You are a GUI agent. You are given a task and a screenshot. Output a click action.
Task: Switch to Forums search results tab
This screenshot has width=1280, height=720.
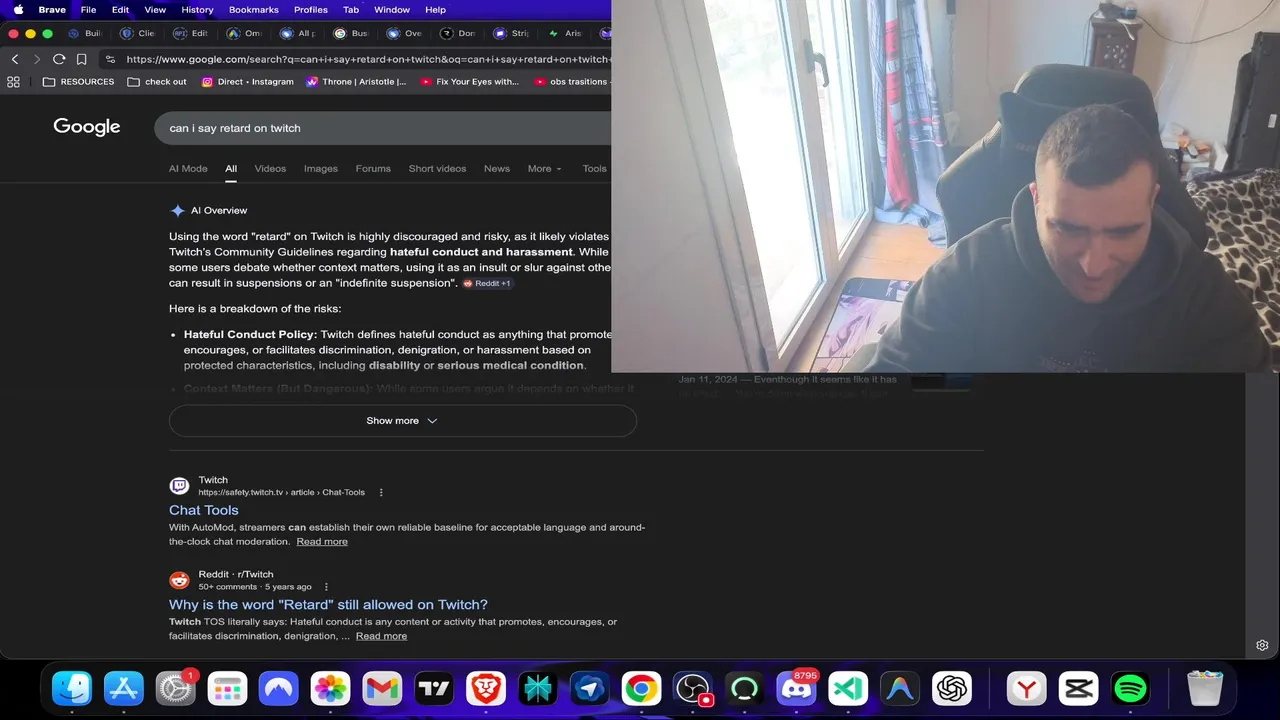click(373, 168)
